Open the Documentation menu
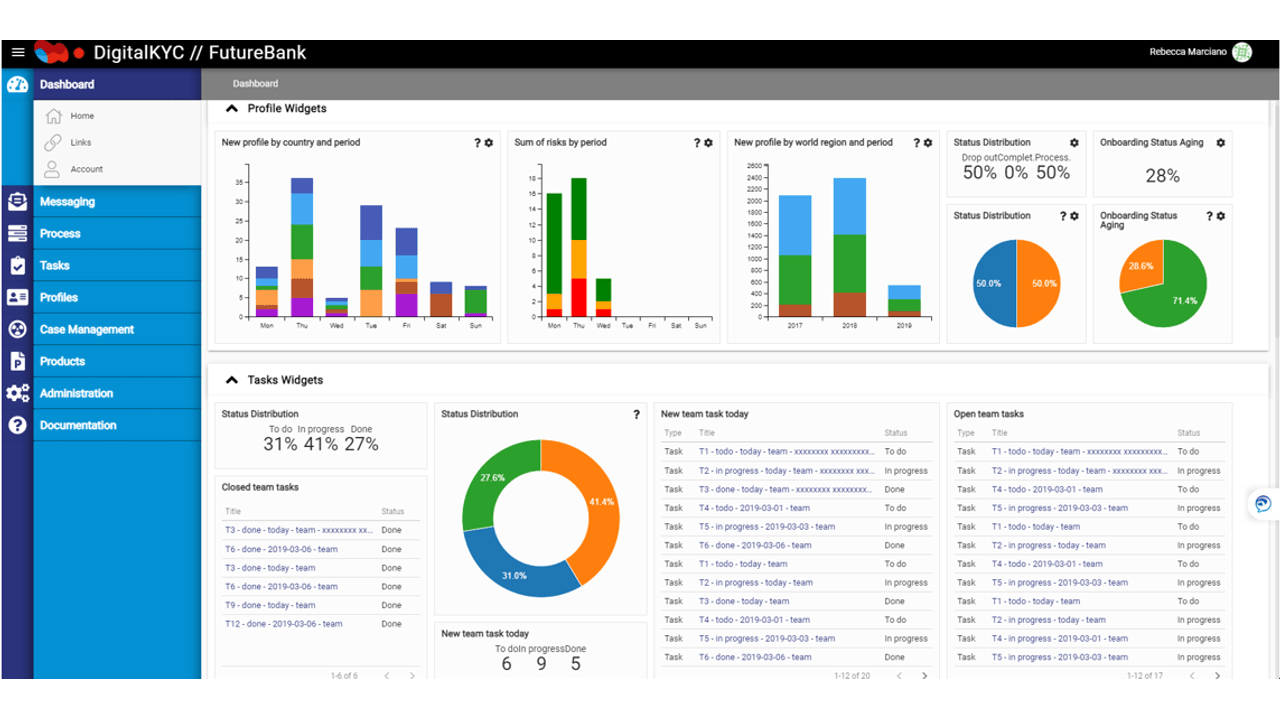The height and width of the screenshot is (720, 1280). 118,425
